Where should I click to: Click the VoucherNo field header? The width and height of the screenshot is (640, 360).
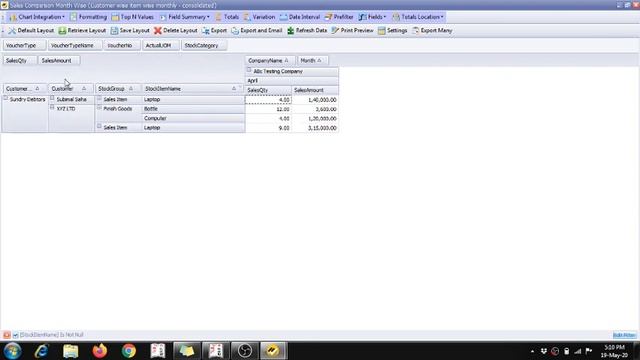[122, 46]
